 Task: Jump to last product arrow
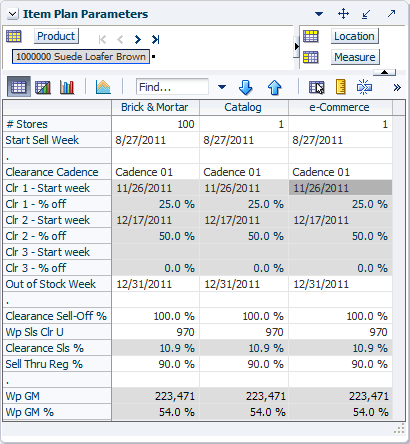click(155, 40)
